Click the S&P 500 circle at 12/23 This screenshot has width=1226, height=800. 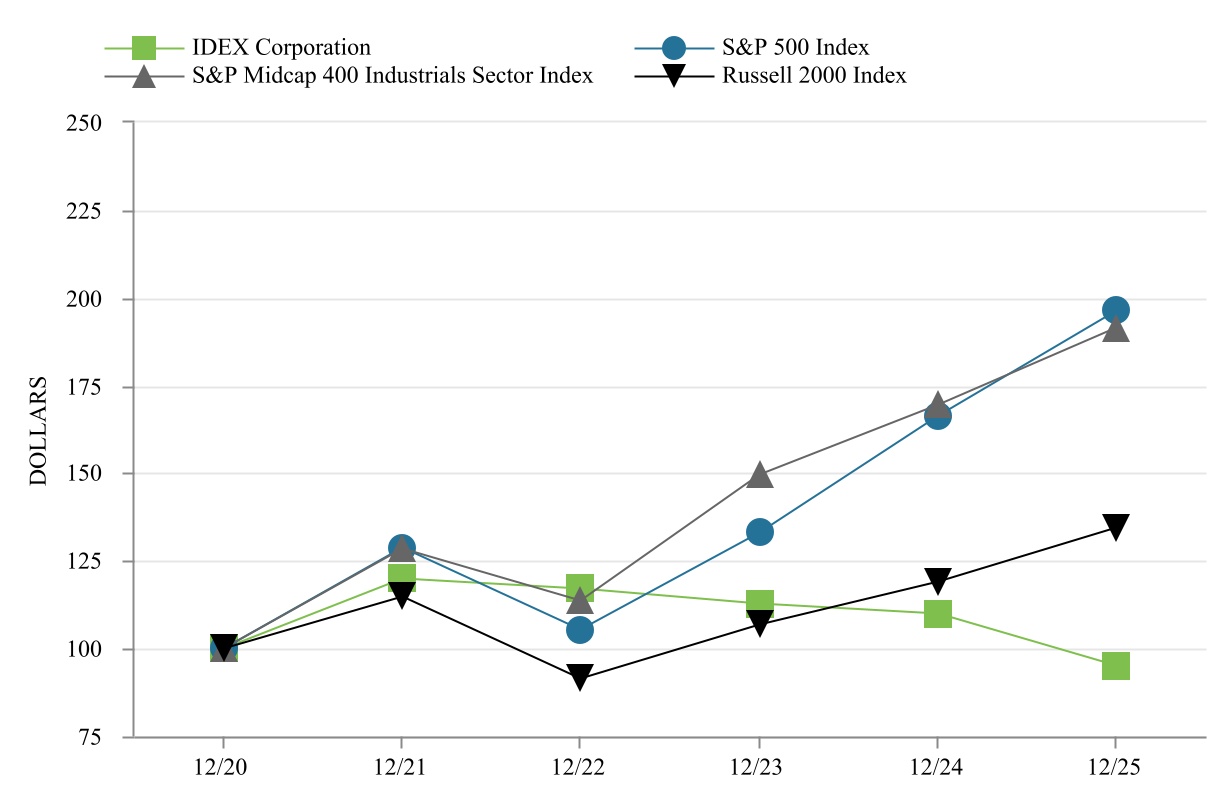pyautogui.click(x=759, y=532)
